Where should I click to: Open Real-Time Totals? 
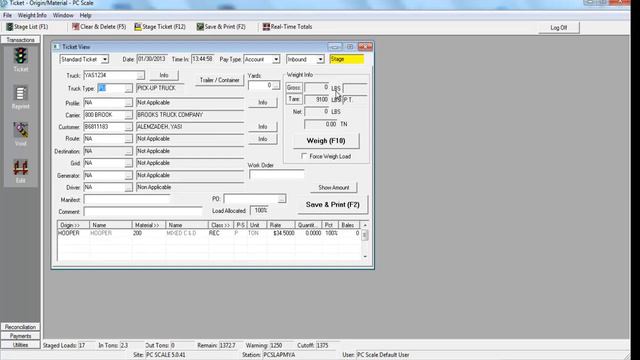point(287,27)
